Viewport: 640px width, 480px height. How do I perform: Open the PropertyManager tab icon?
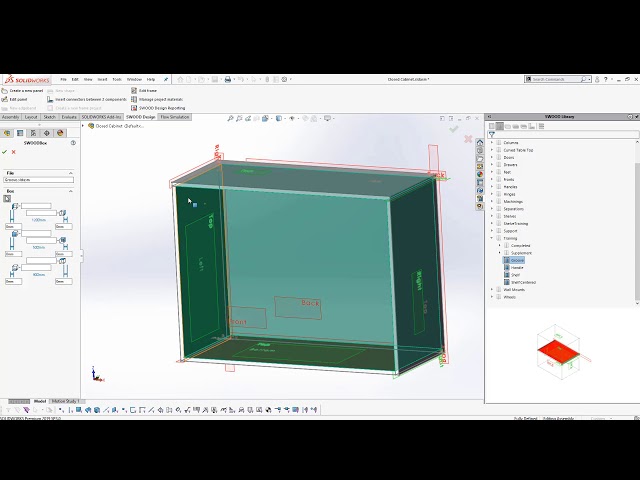(x=20, y=133)
